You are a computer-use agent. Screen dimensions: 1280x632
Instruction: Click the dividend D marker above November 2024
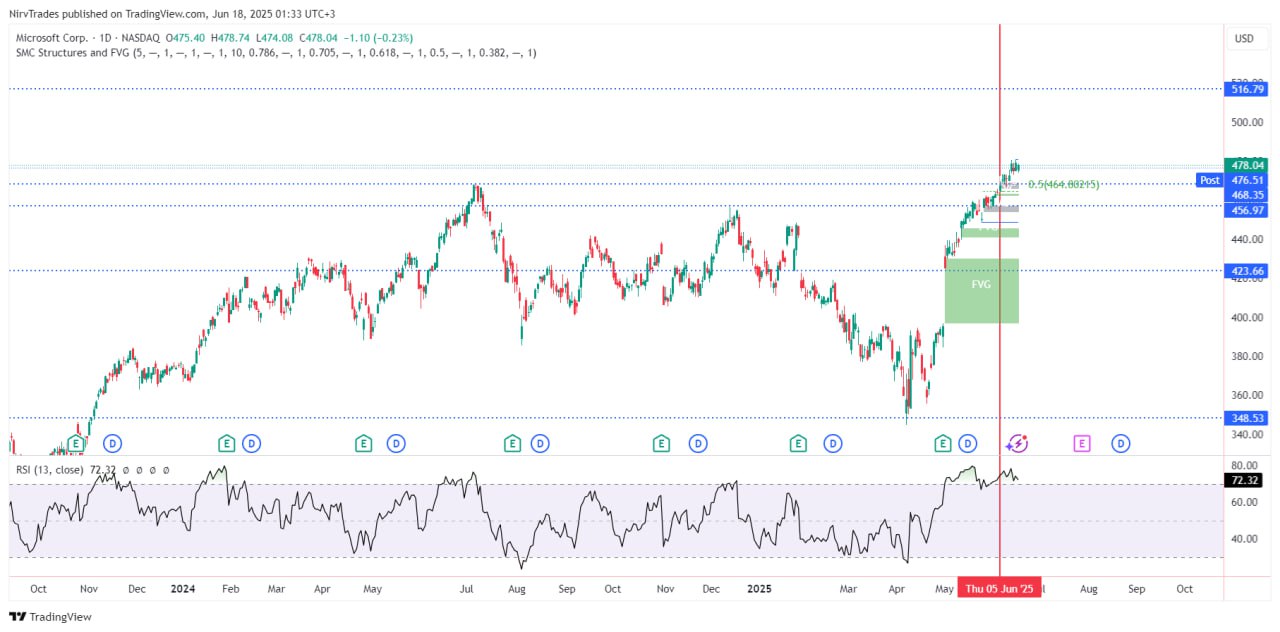click(x=697, y=443)
